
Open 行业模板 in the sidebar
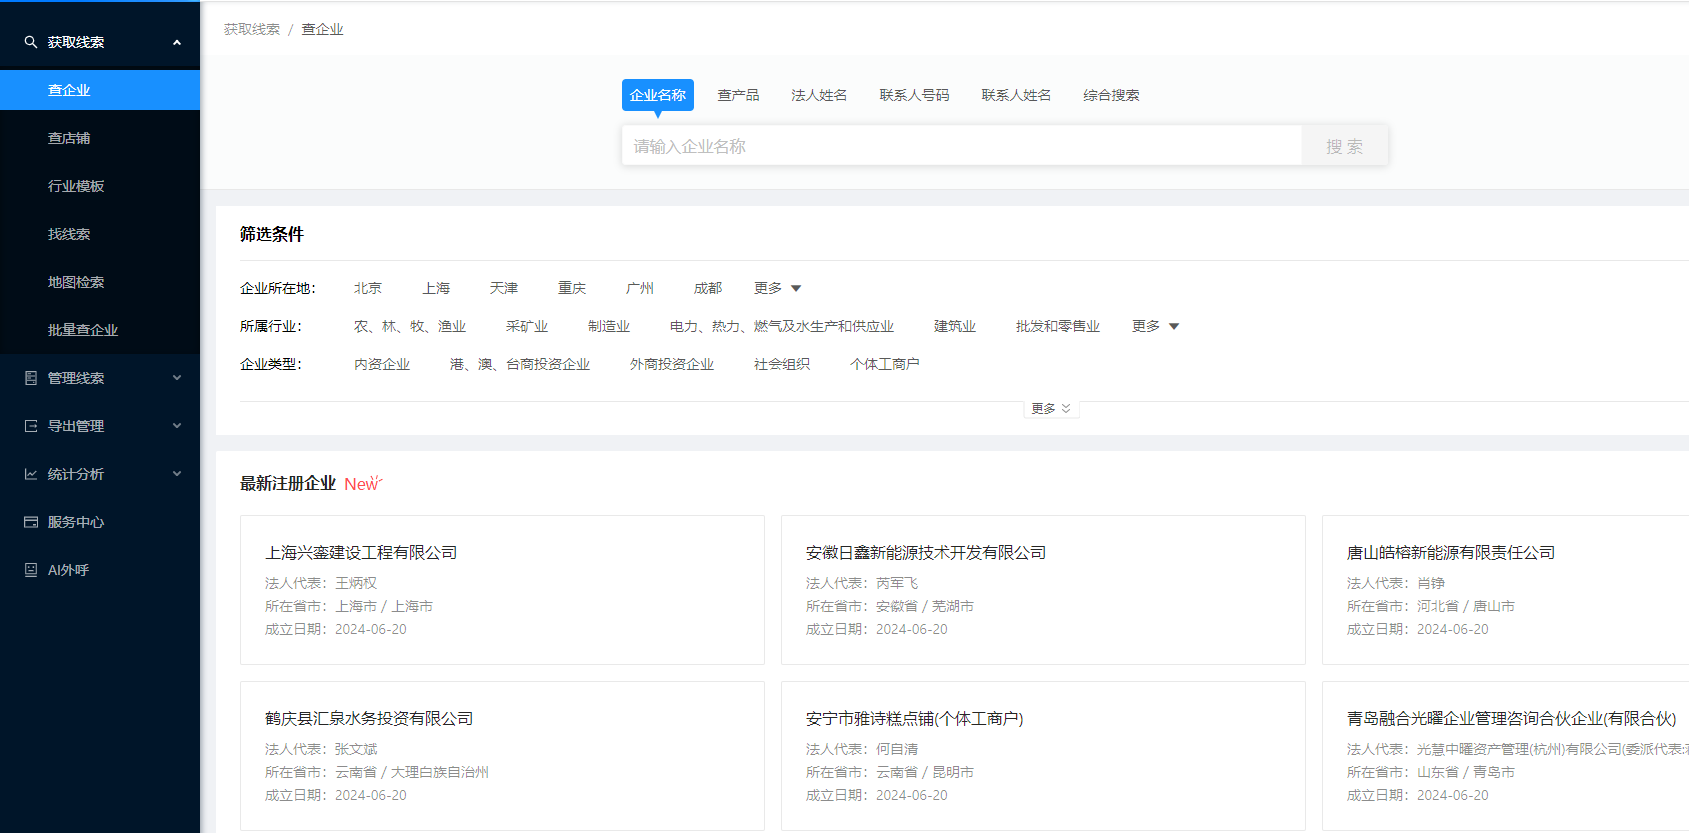pos(100,186)
